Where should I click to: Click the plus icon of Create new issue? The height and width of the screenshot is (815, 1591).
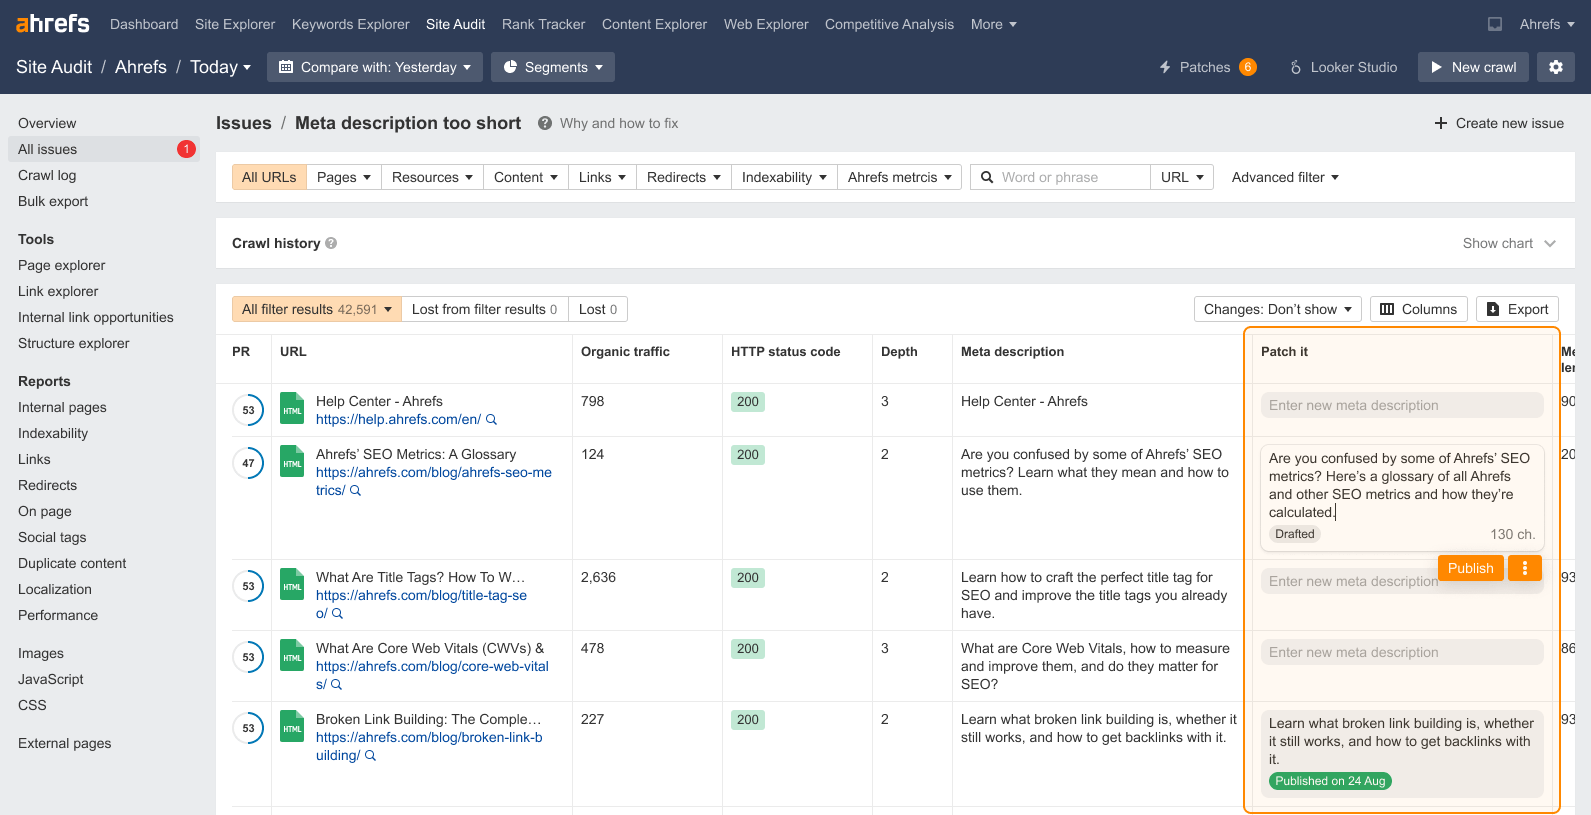click(x=1441, y=123)
